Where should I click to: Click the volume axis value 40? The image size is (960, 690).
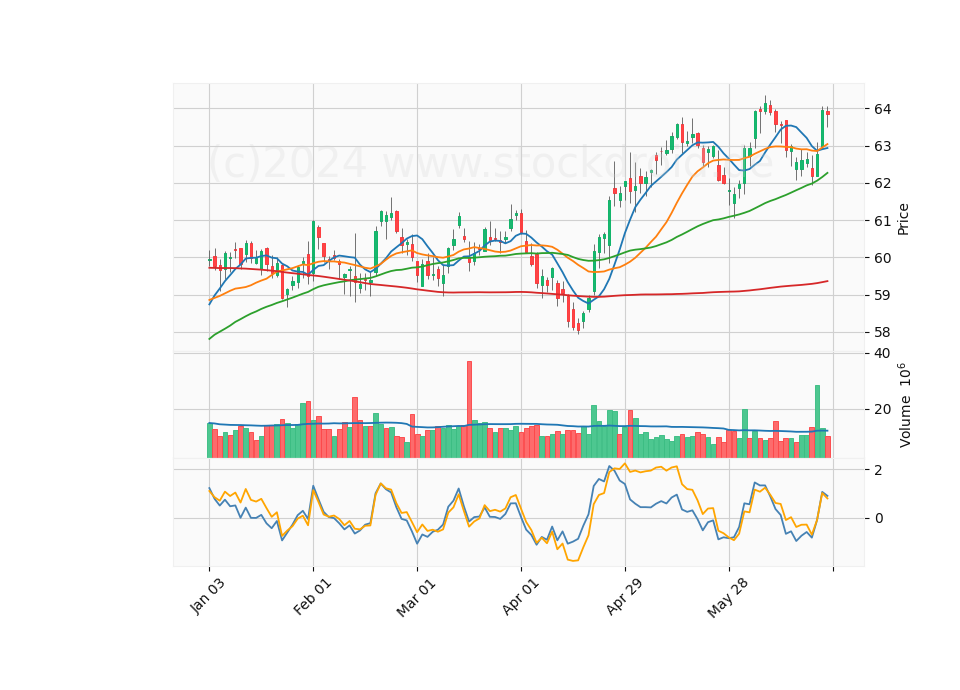882,353
